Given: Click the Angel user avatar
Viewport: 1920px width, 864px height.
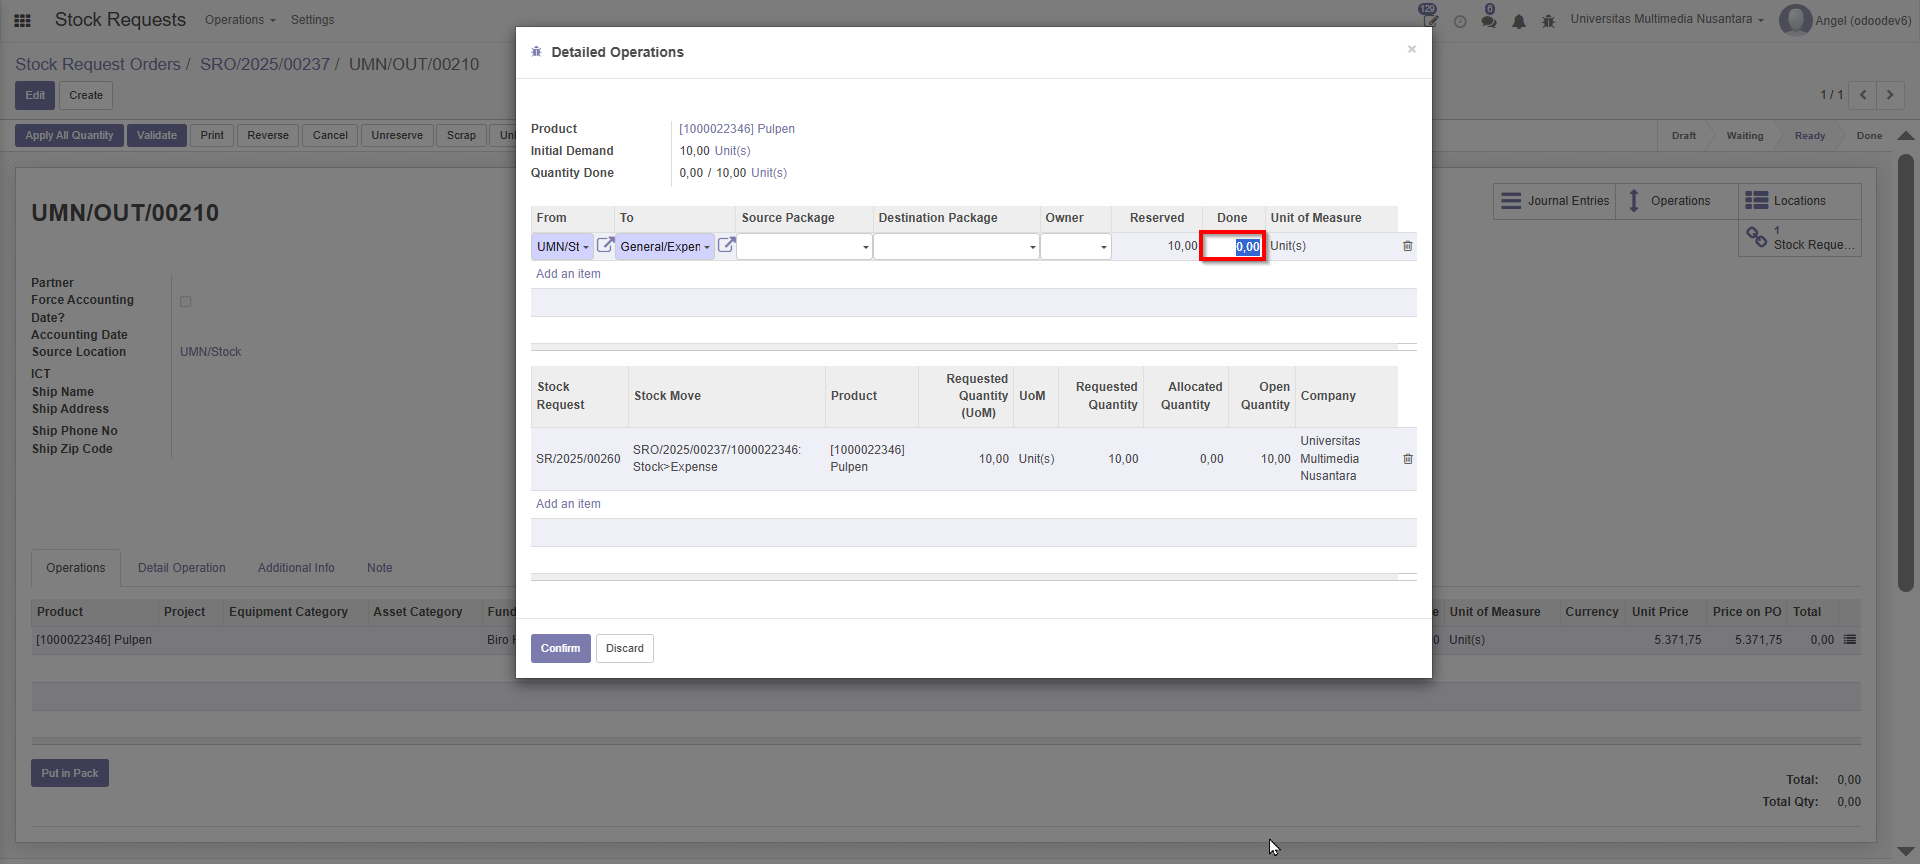Looking at the screenshot, I should point(1795,20).
